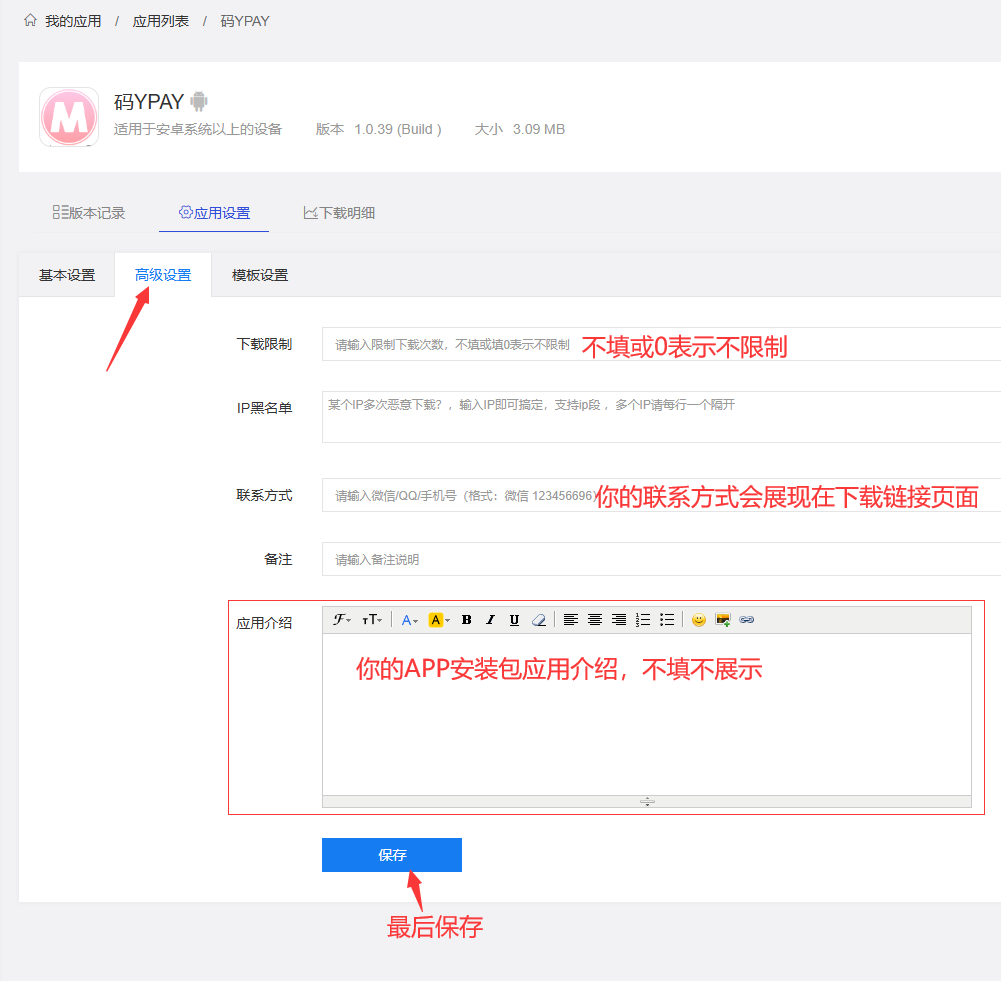The image size is (1001, 981).
Task: Click the blue 保存 button
Action: coord(392,855)
